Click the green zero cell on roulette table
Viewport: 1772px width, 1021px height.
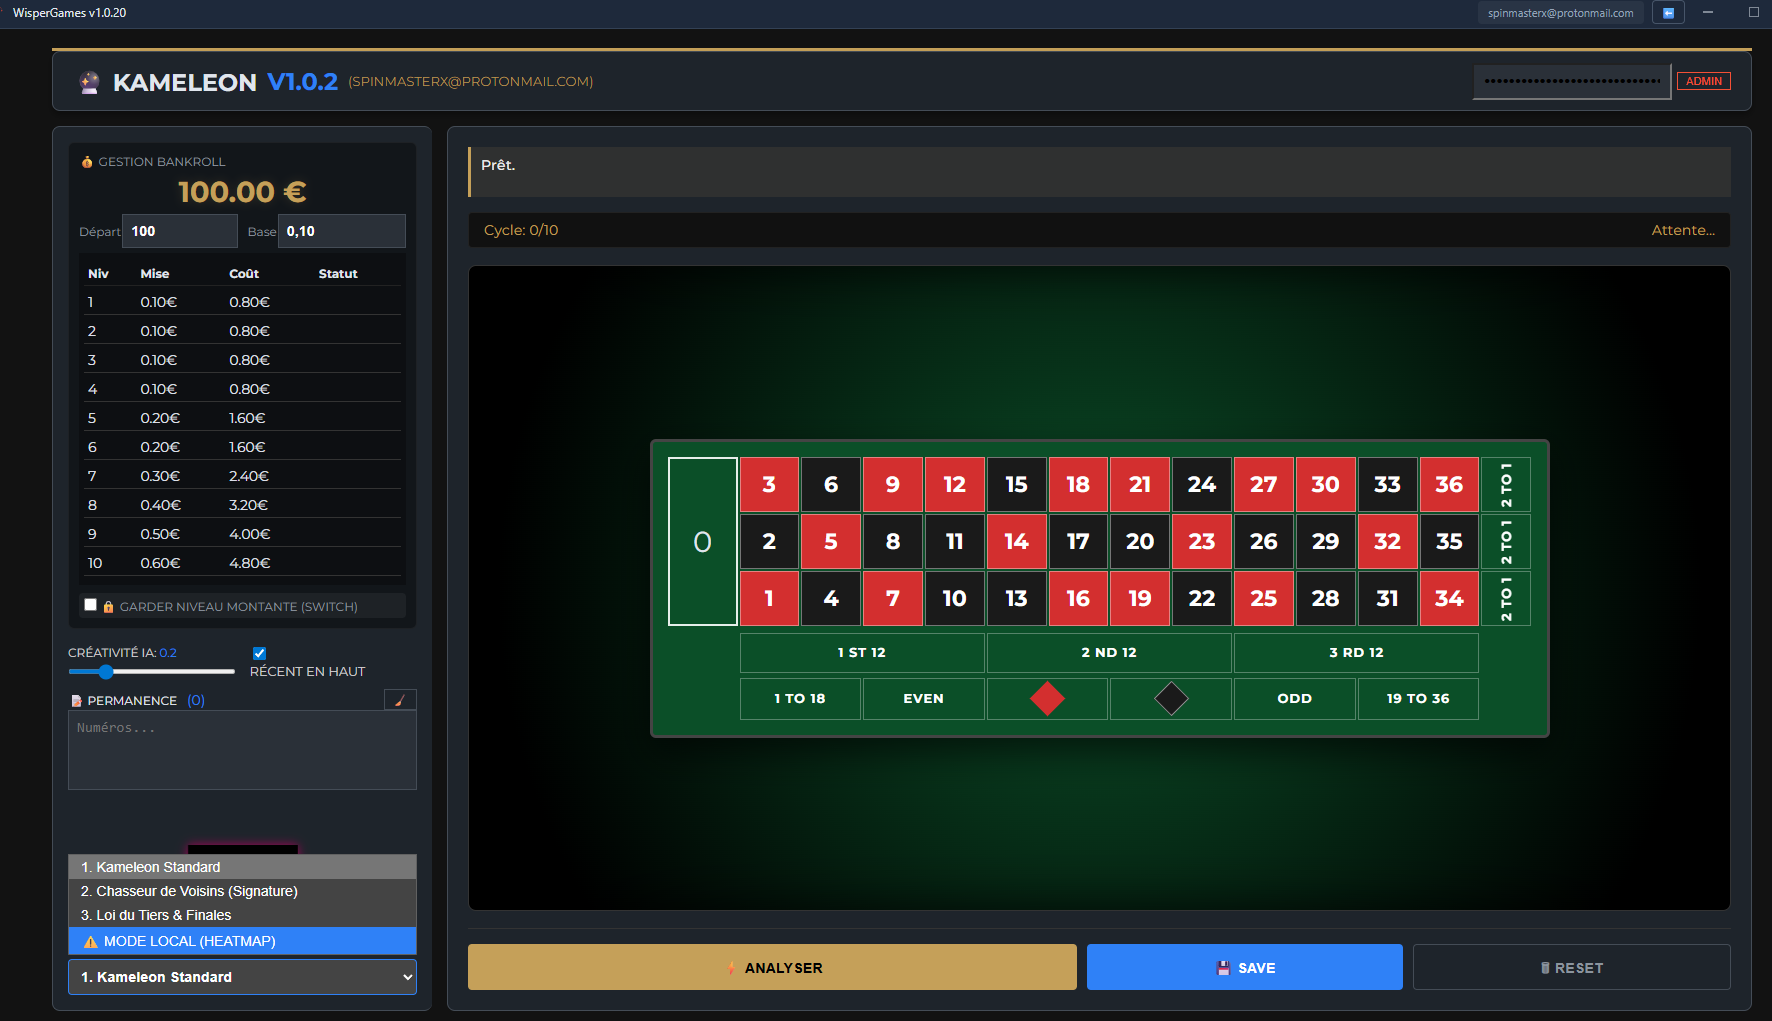coord(702,541)
